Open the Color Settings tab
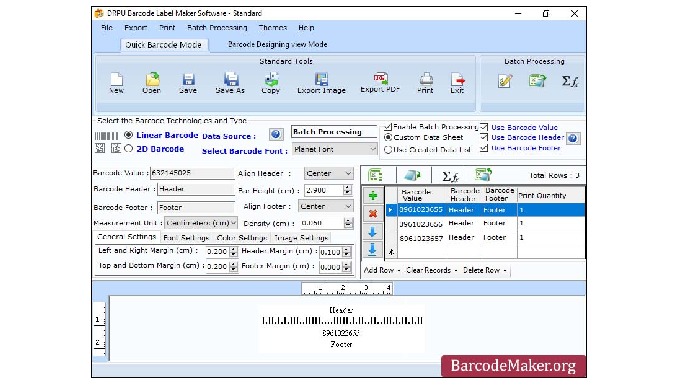The width and height of the screenshot is (680, 390). coord(242,238)
